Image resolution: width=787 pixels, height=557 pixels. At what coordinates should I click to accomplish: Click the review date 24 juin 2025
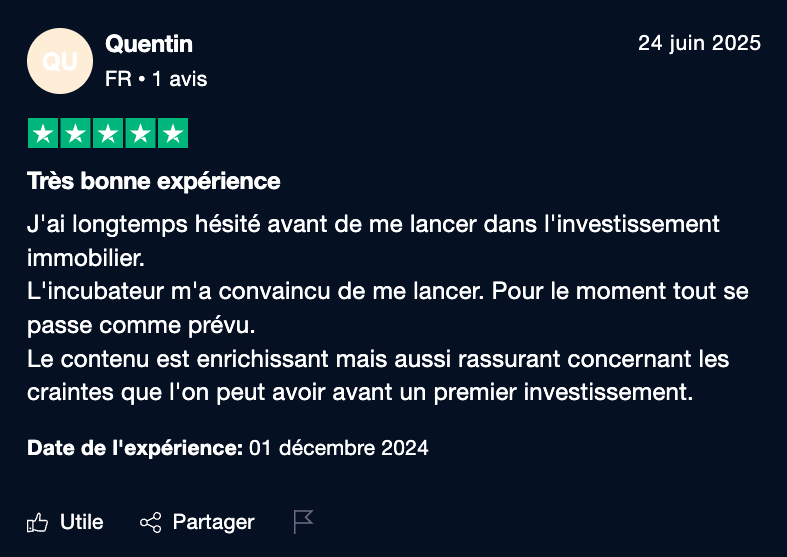point(700,43)
